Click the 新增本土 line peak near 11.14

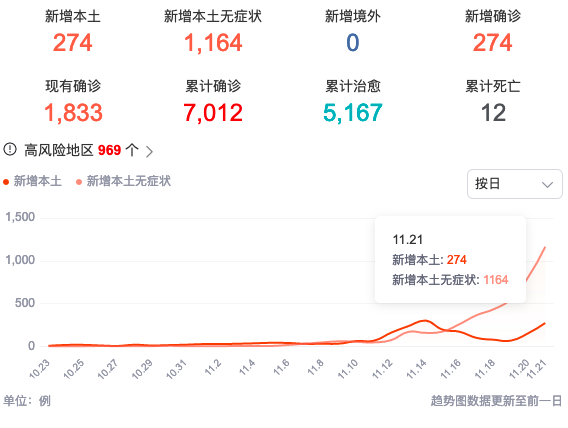pos(425,320)
